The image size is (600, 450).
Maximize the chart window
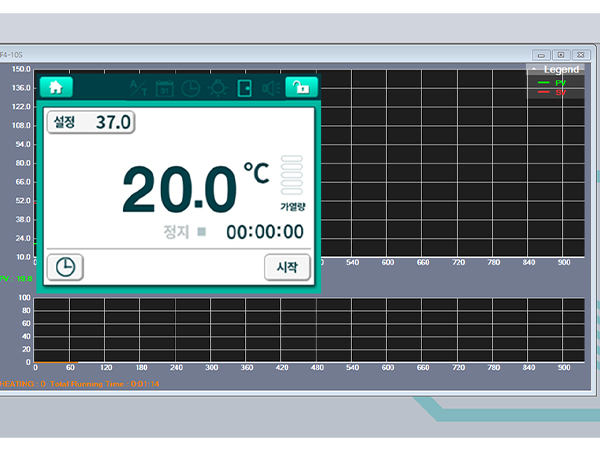(x=560, y=55)
